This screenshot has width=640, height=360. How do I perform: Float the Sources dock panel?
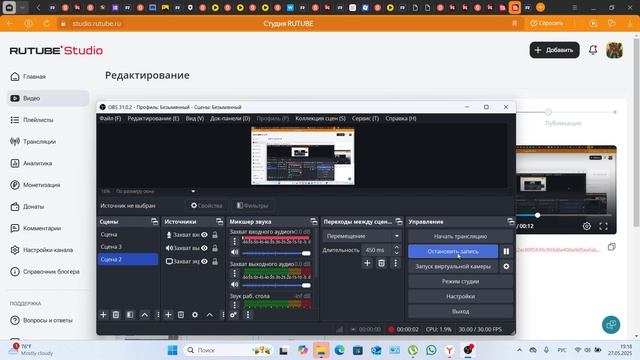coord(220,222)
